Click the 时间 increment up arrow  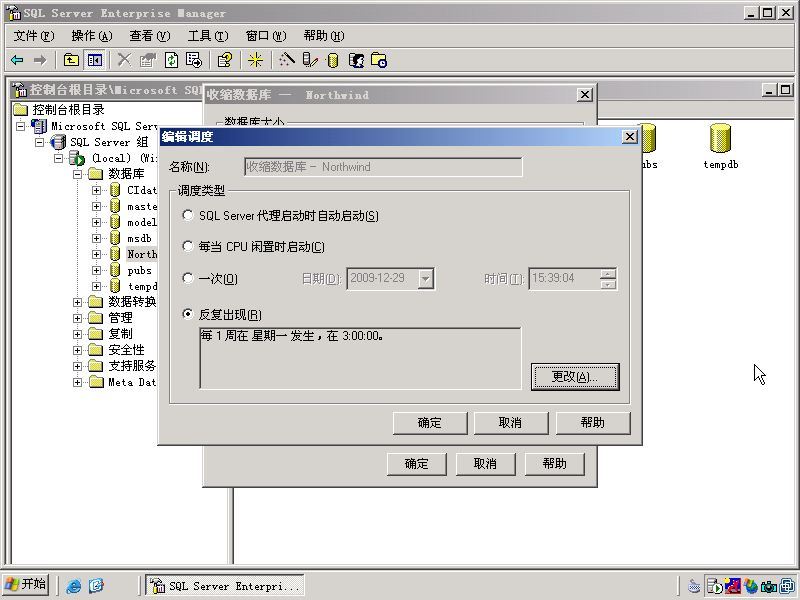[608, 273]
